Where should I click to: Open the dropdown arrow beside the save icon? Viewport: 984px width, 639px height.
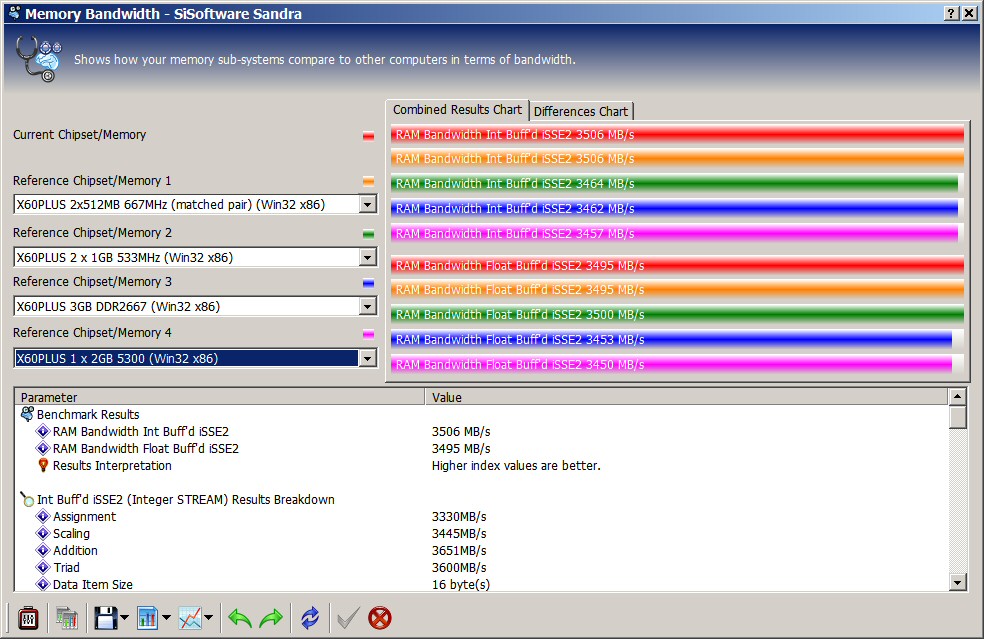click(x=124, y=618)
